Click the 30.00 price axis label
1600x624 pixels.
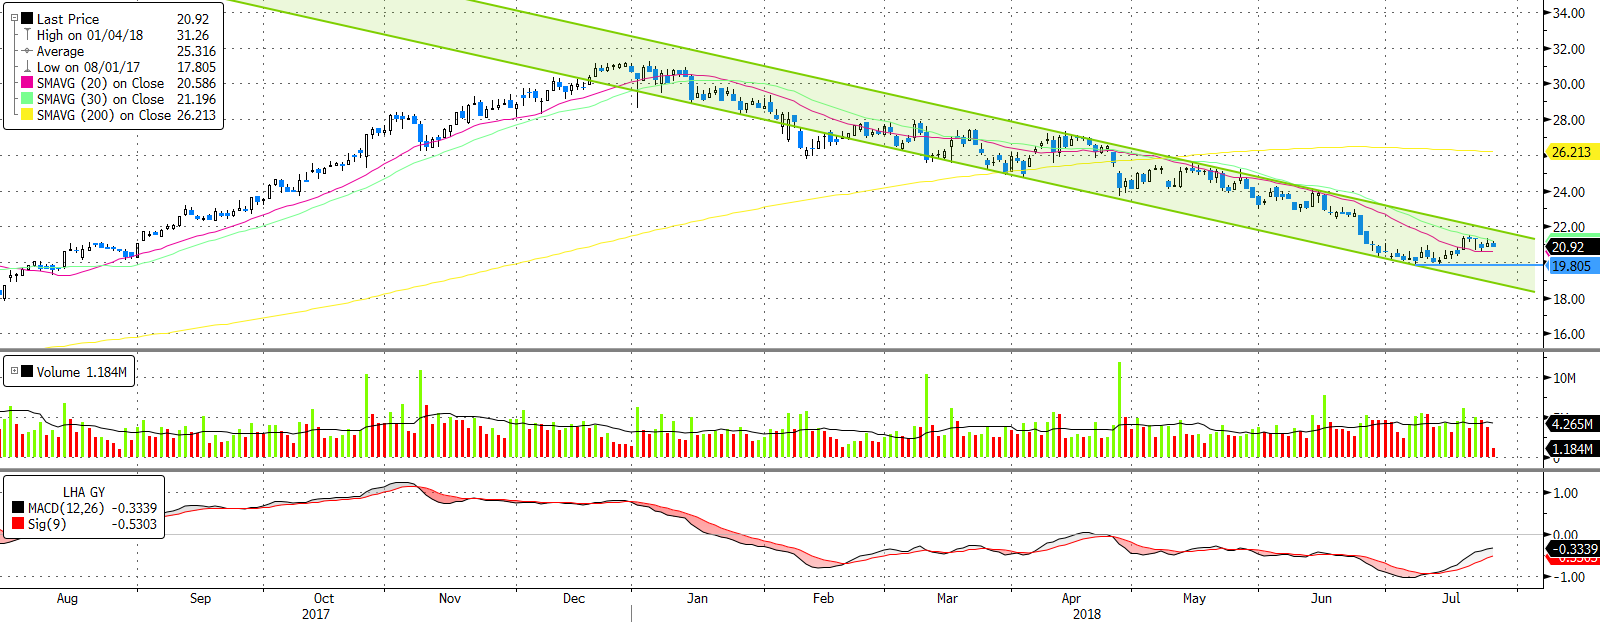pyautogui.click(x=1568, y=84)
